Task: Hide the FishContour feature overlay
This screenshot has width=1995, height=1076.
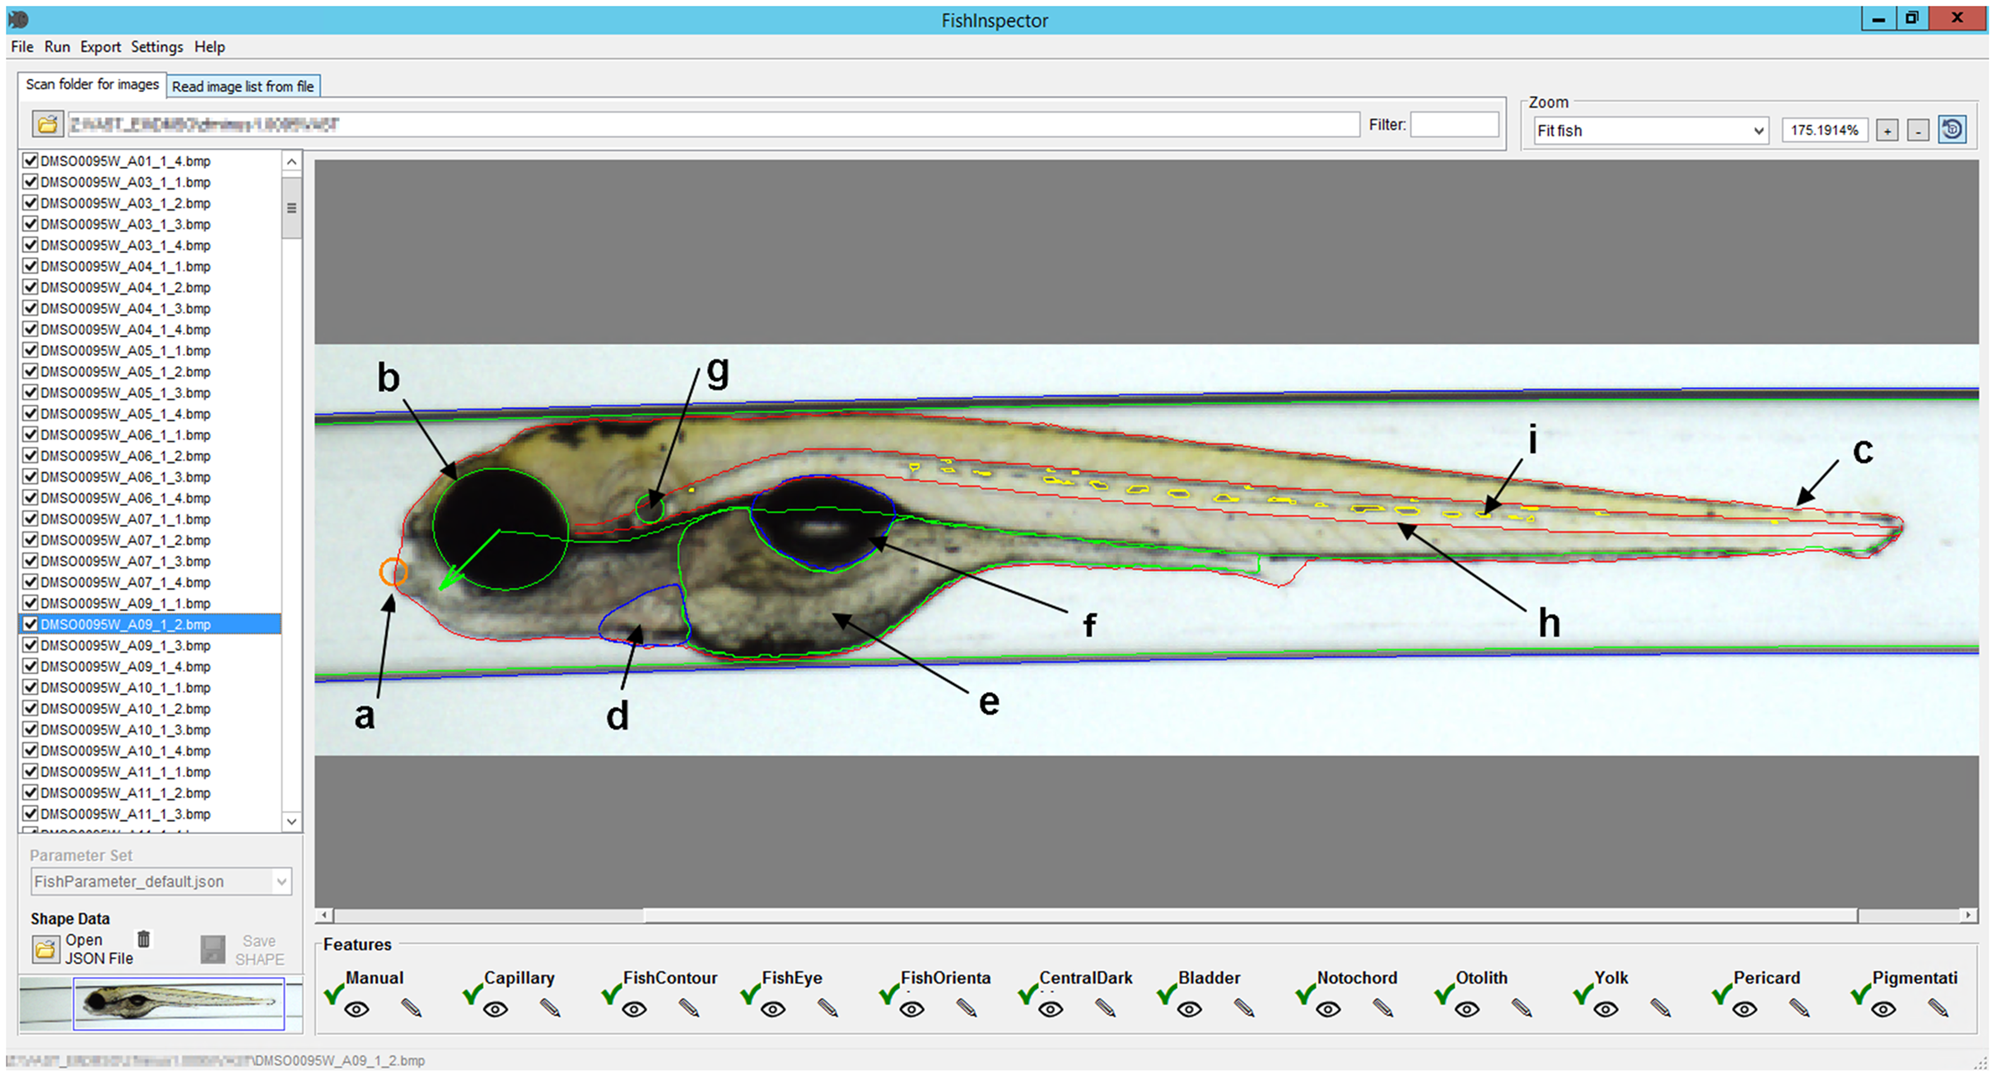Action: (x=633, y=1010)
